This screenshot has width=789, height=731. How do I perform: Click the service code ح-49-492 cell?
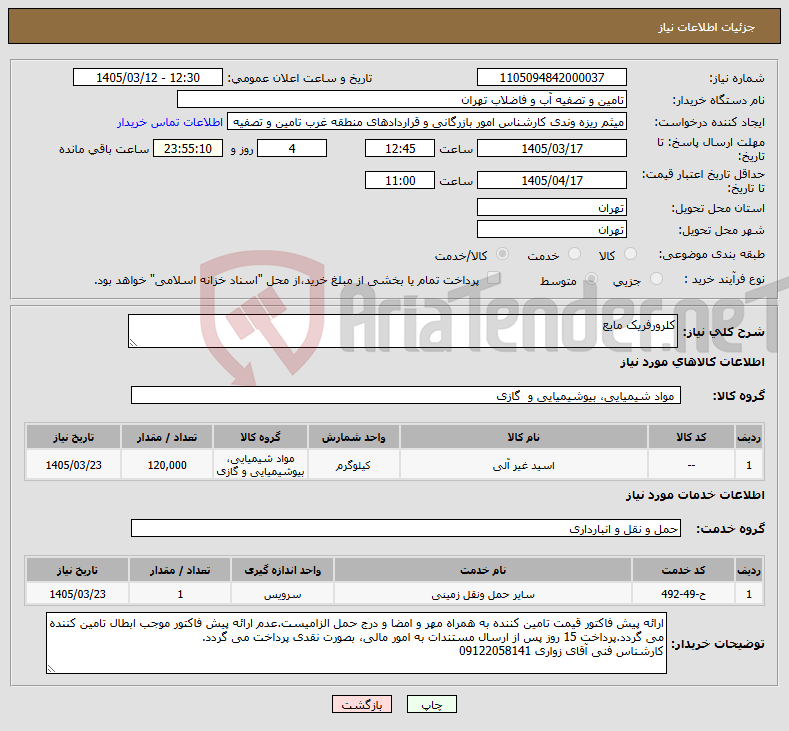683,594
